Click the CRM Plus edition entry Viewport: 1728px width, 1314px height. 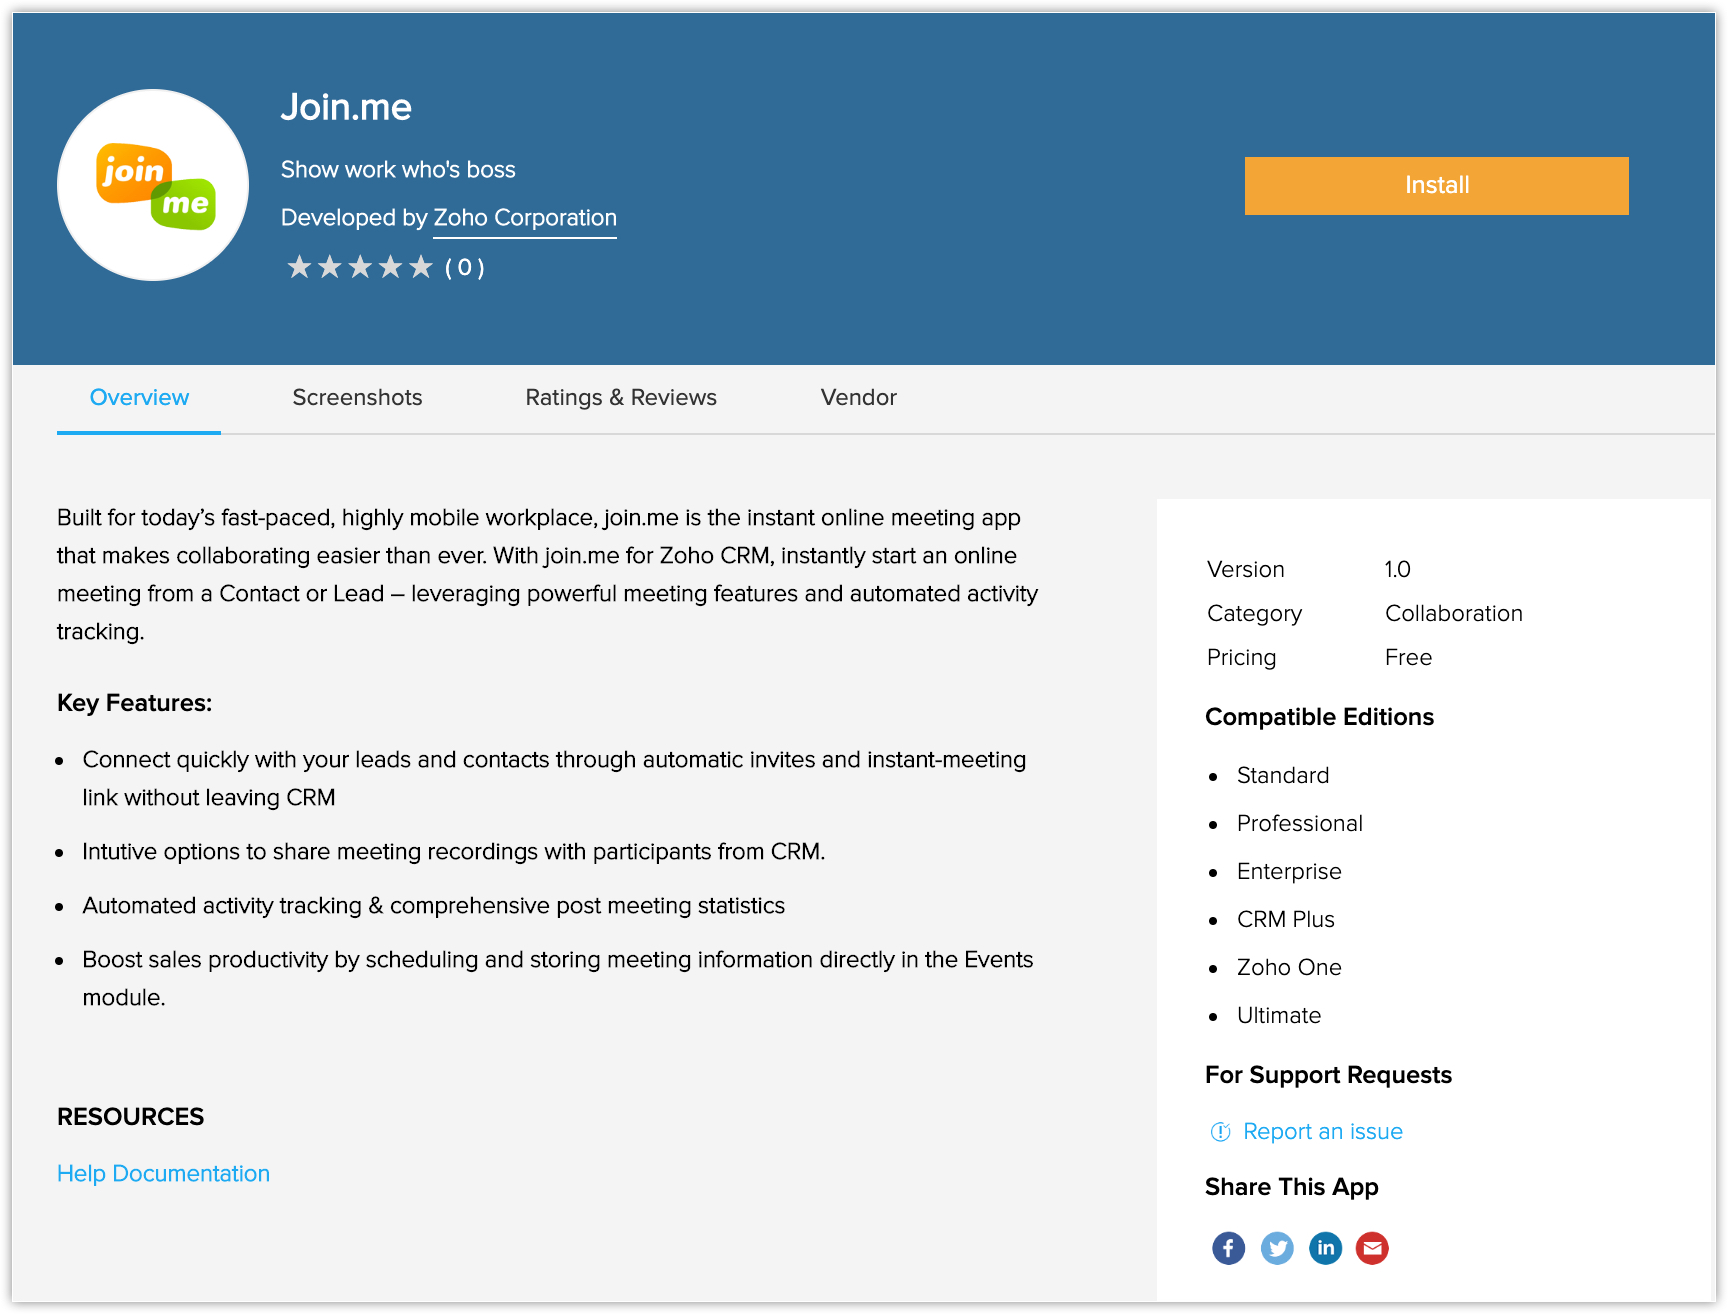(x=1286, y=920)
